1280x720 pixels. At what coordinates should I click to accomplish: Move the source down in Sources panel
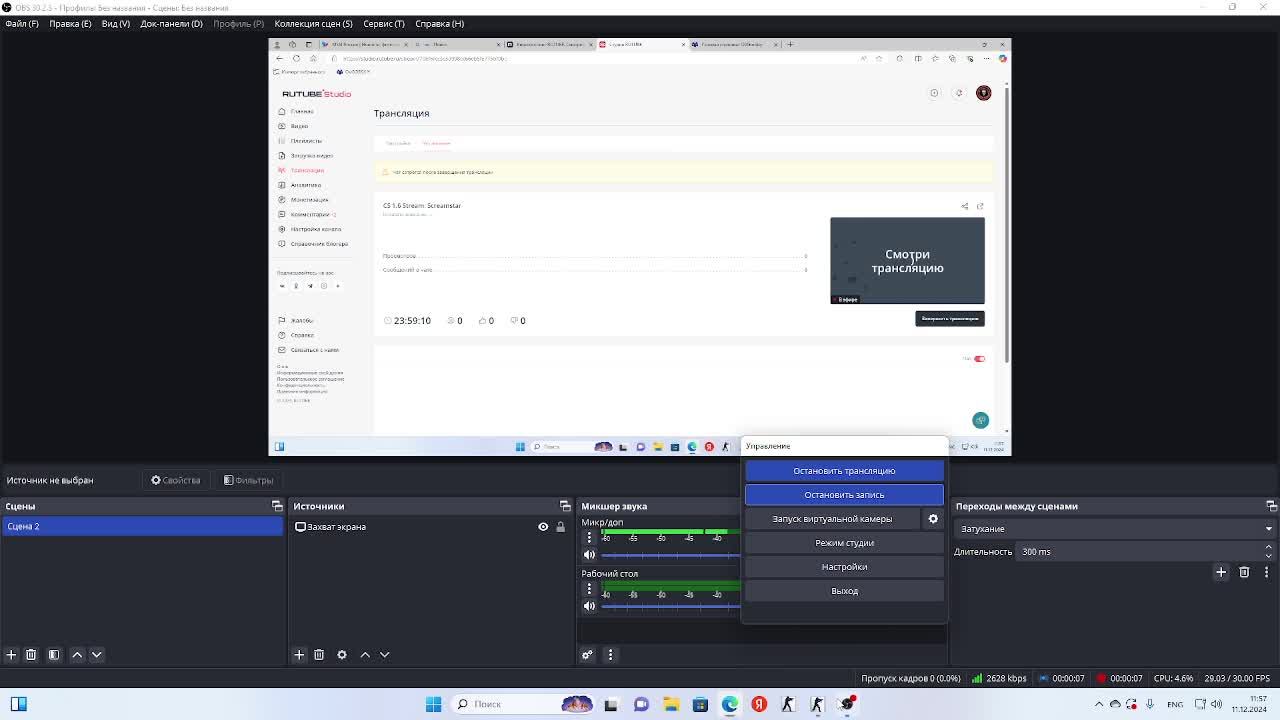(385, 654)
